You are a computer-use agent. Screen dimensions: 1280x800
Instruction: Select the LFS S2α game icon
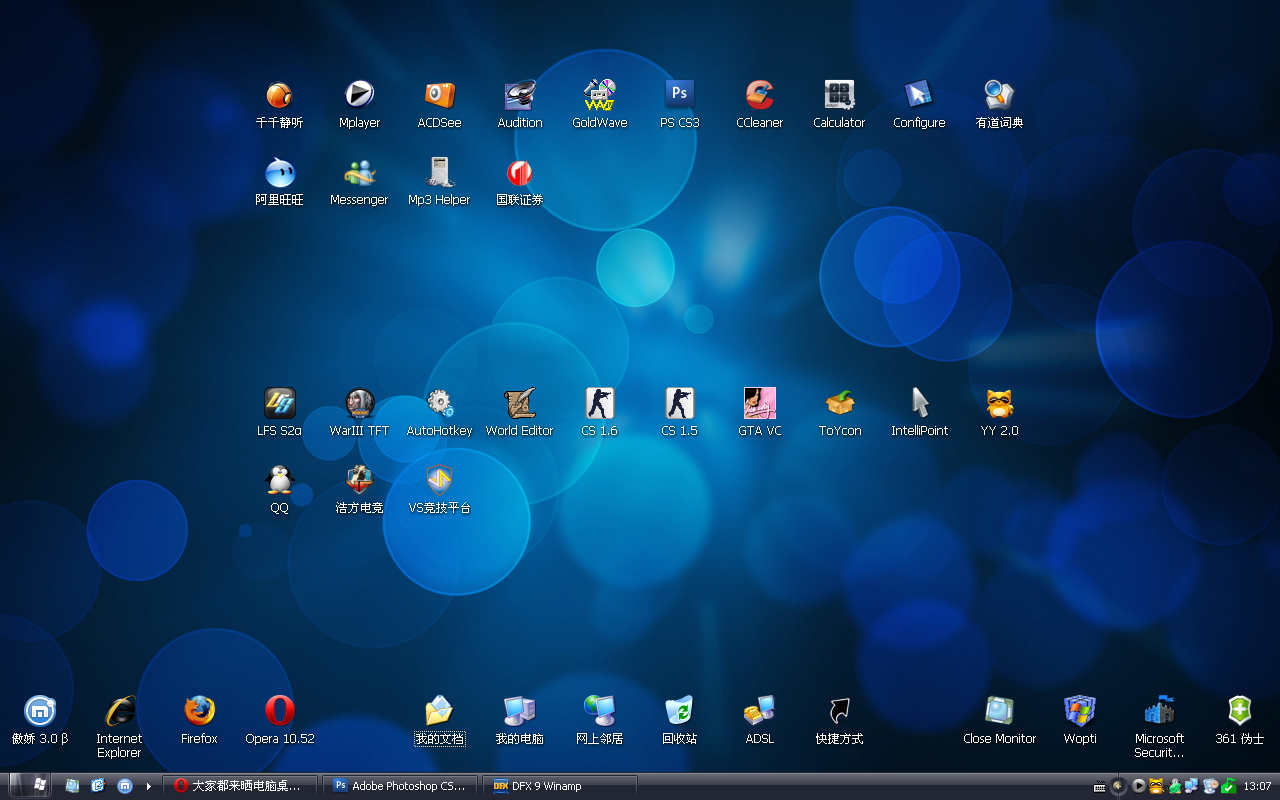click(279, 413)
